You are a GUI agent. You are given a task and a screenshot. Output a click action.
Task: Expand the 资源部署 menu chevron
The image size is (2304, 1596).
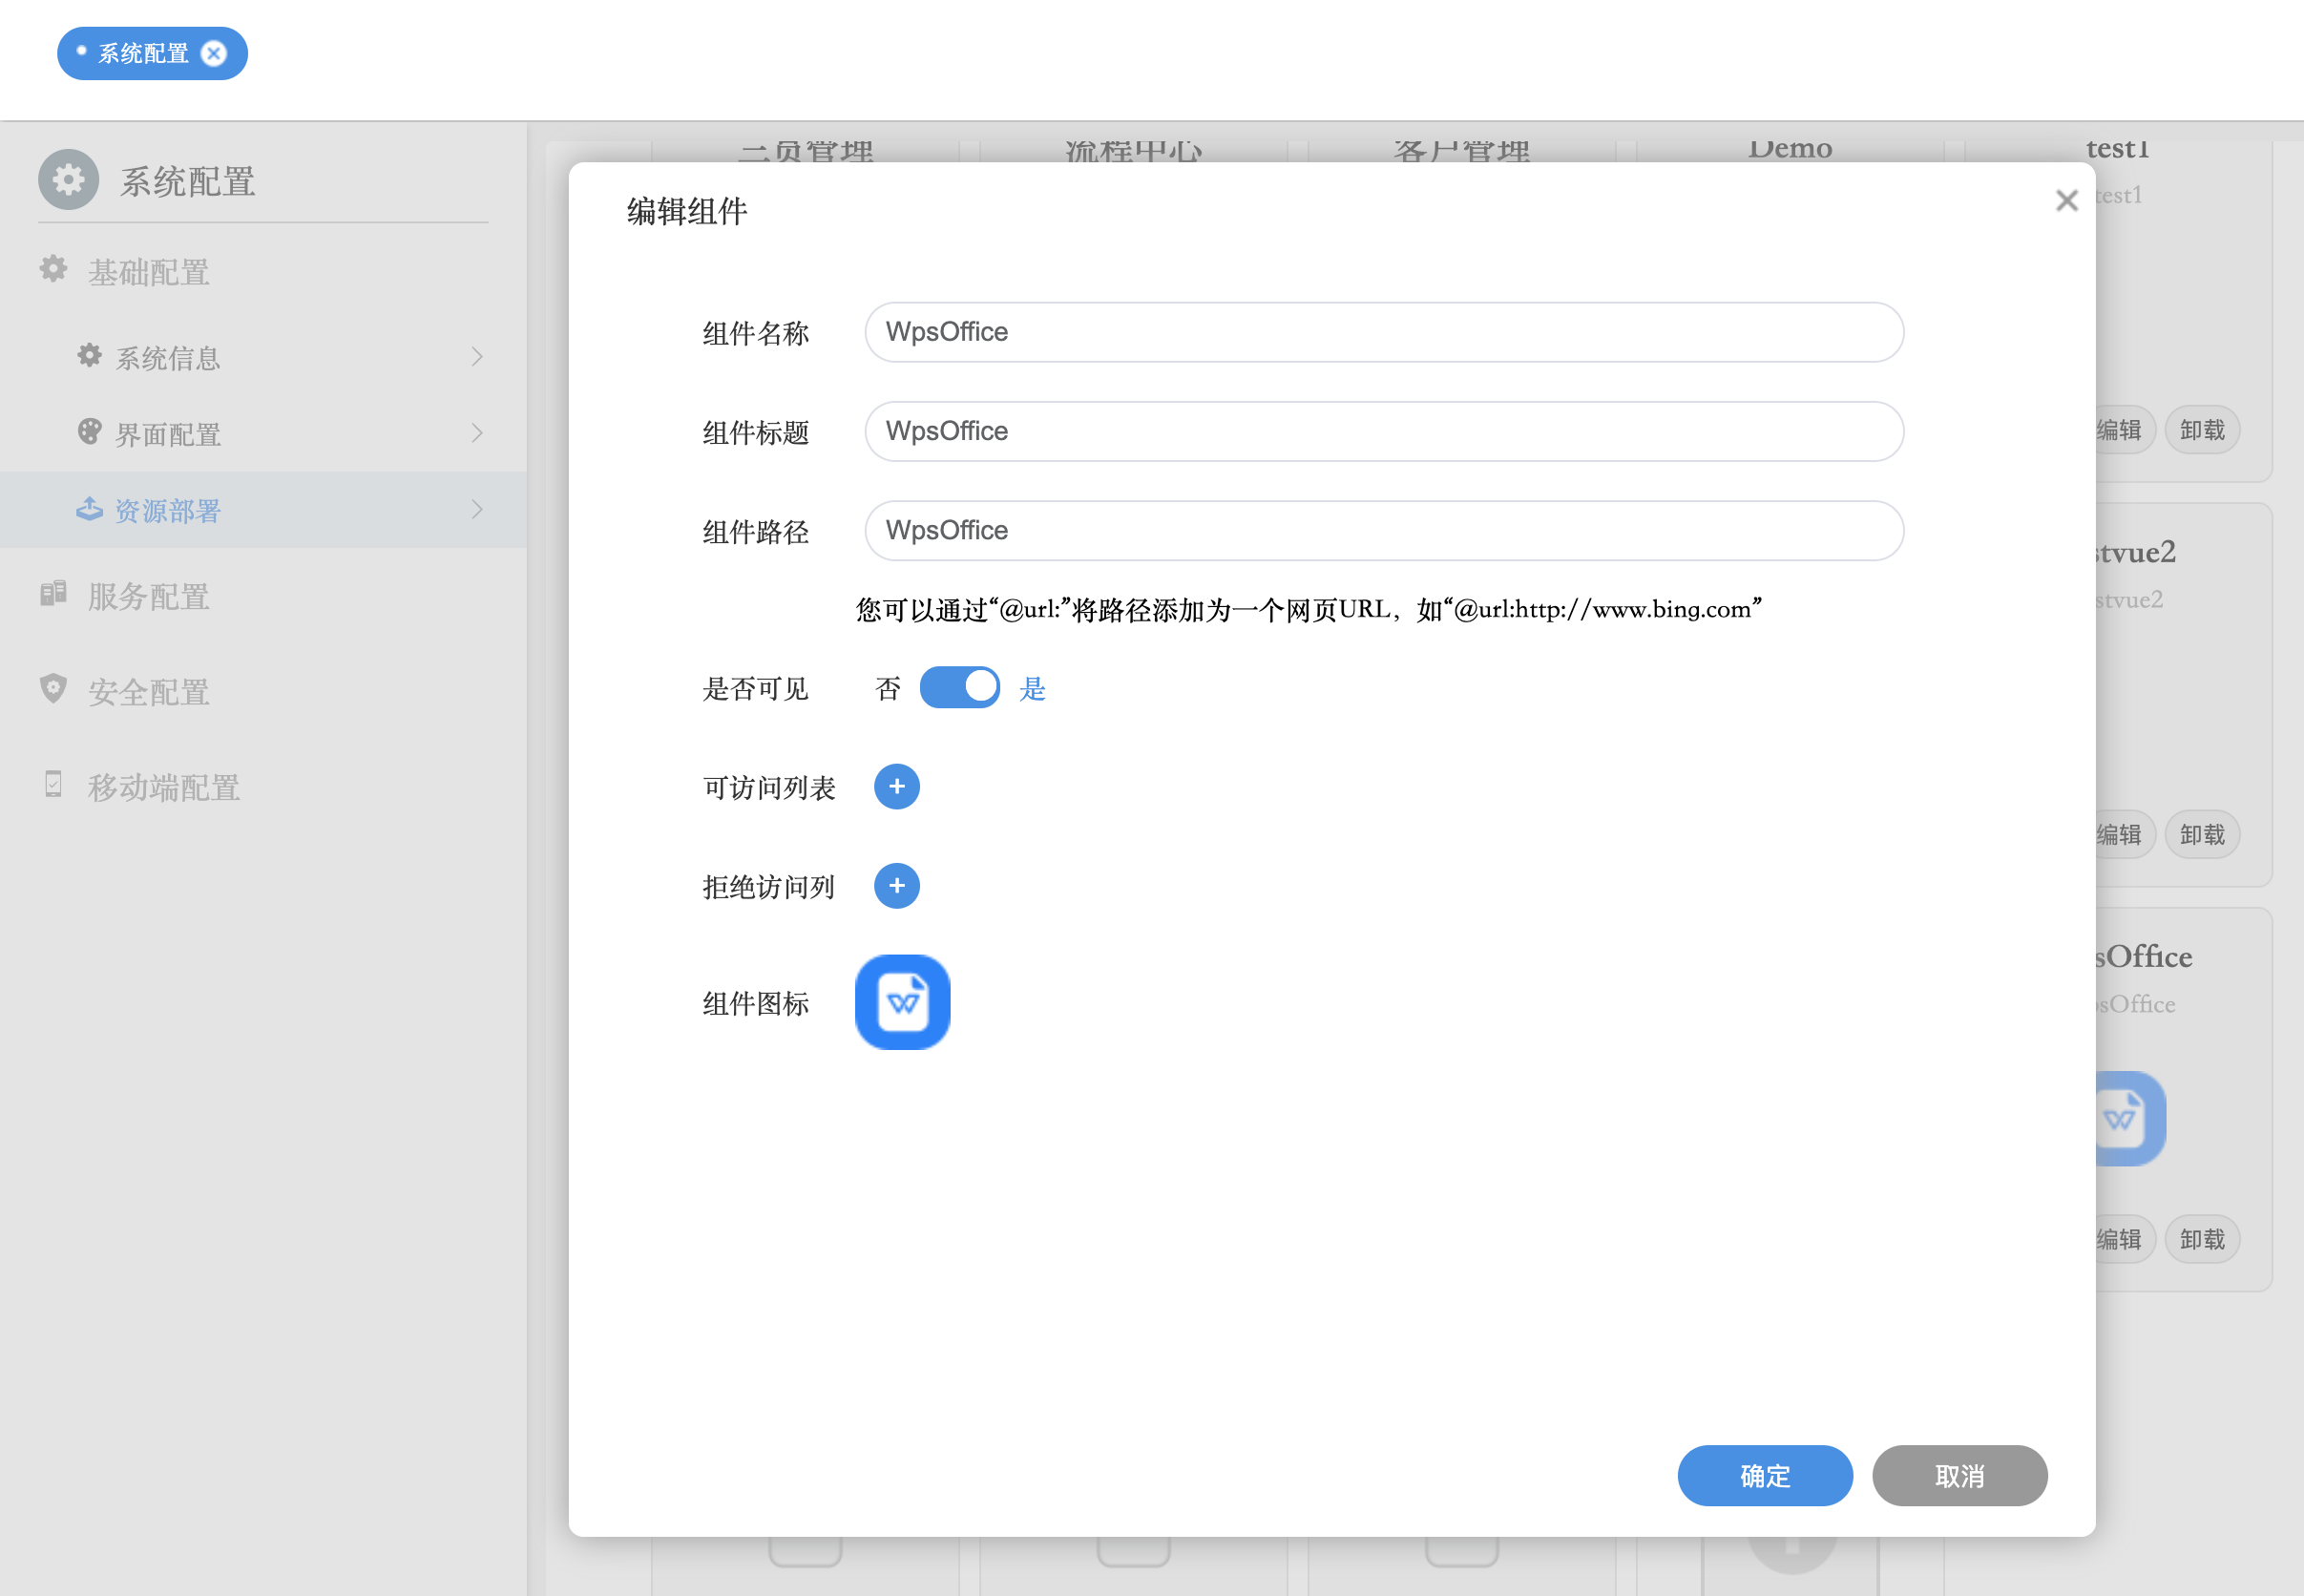pyautogui.click(x=477, y=510)
